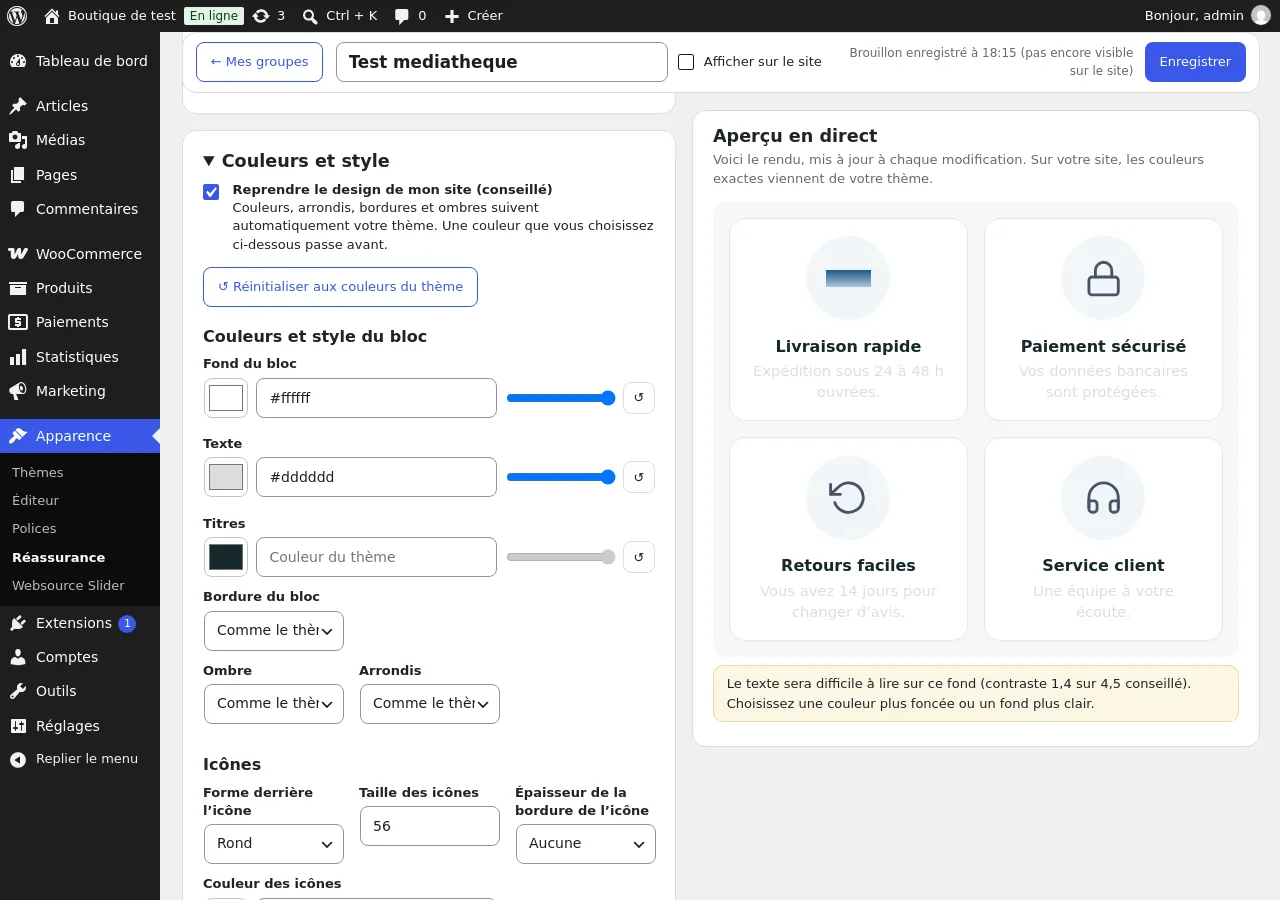The image size is (1280, 900).
Task: Click the comments bubble in admin bar
Action: tap(401, 16)
